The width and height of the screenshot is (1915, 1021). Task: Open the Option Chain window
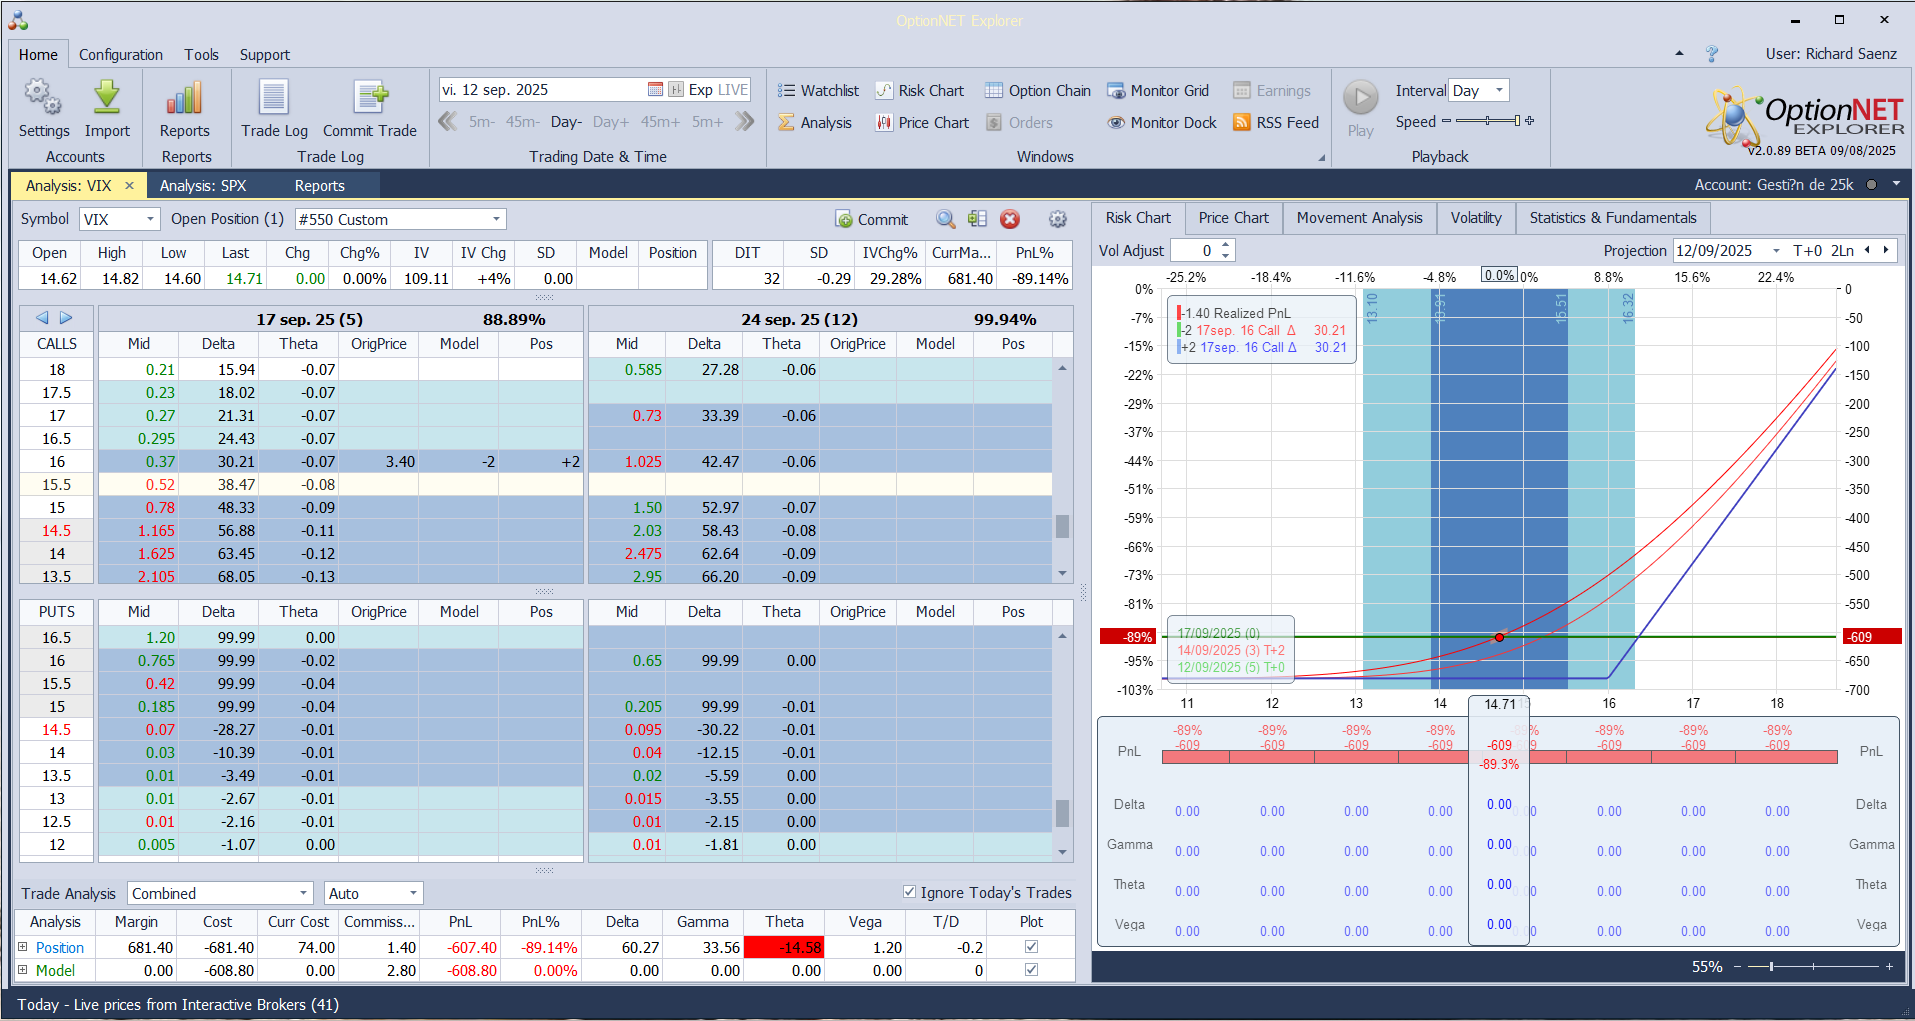click(1038, 90)
